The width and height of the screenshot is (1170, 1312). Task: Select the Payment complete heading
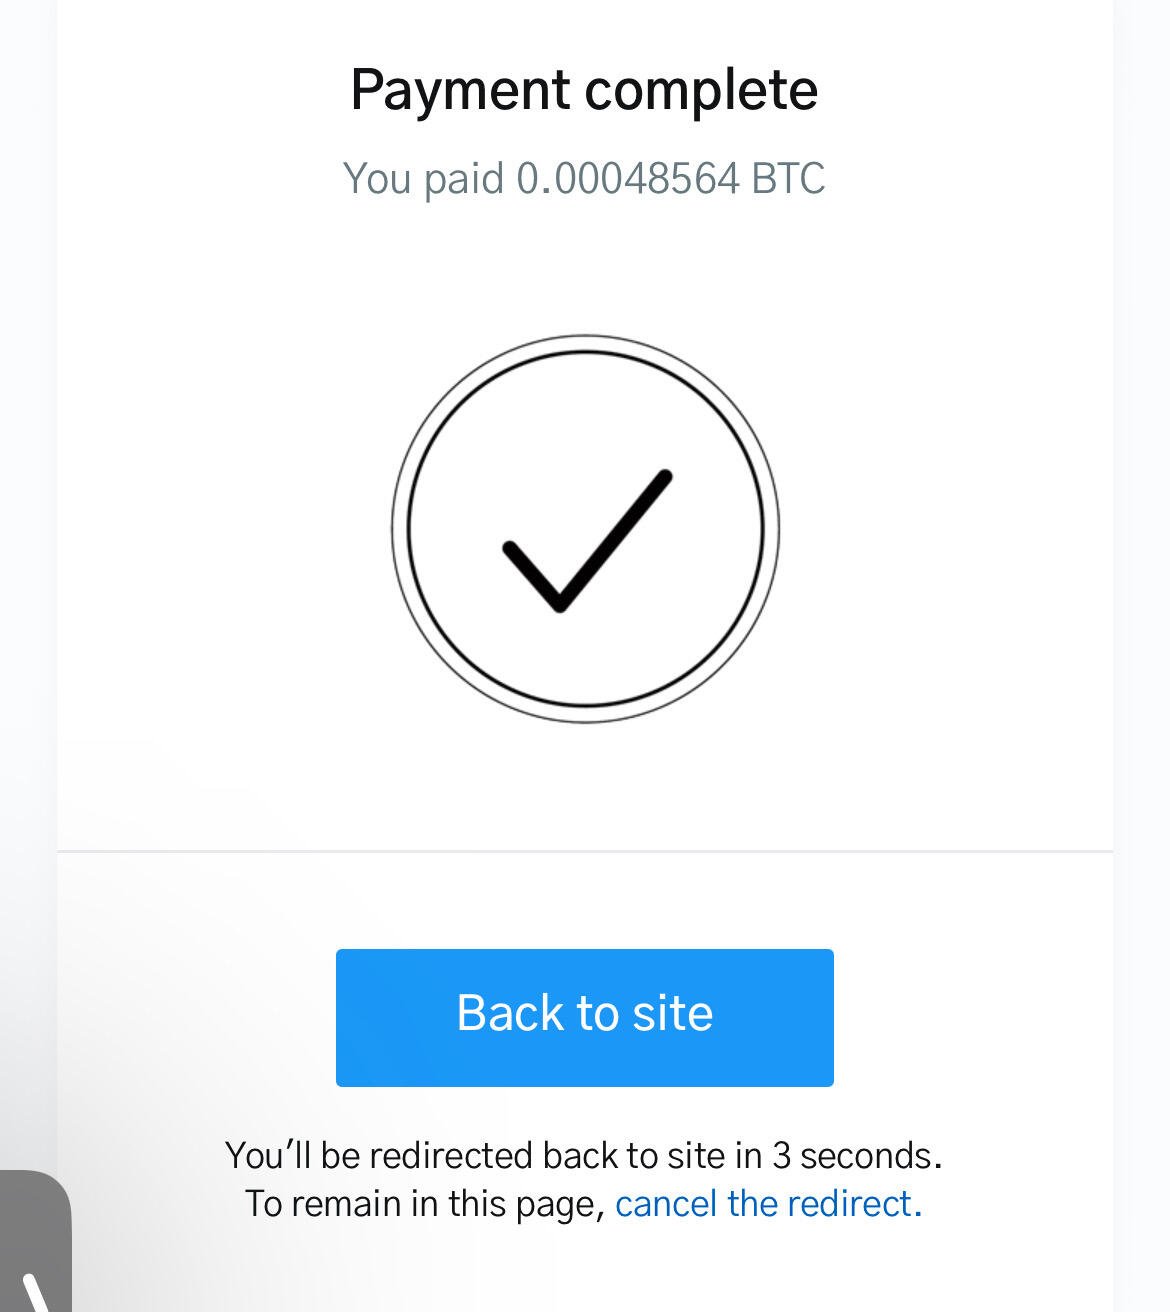coord(584,91)
